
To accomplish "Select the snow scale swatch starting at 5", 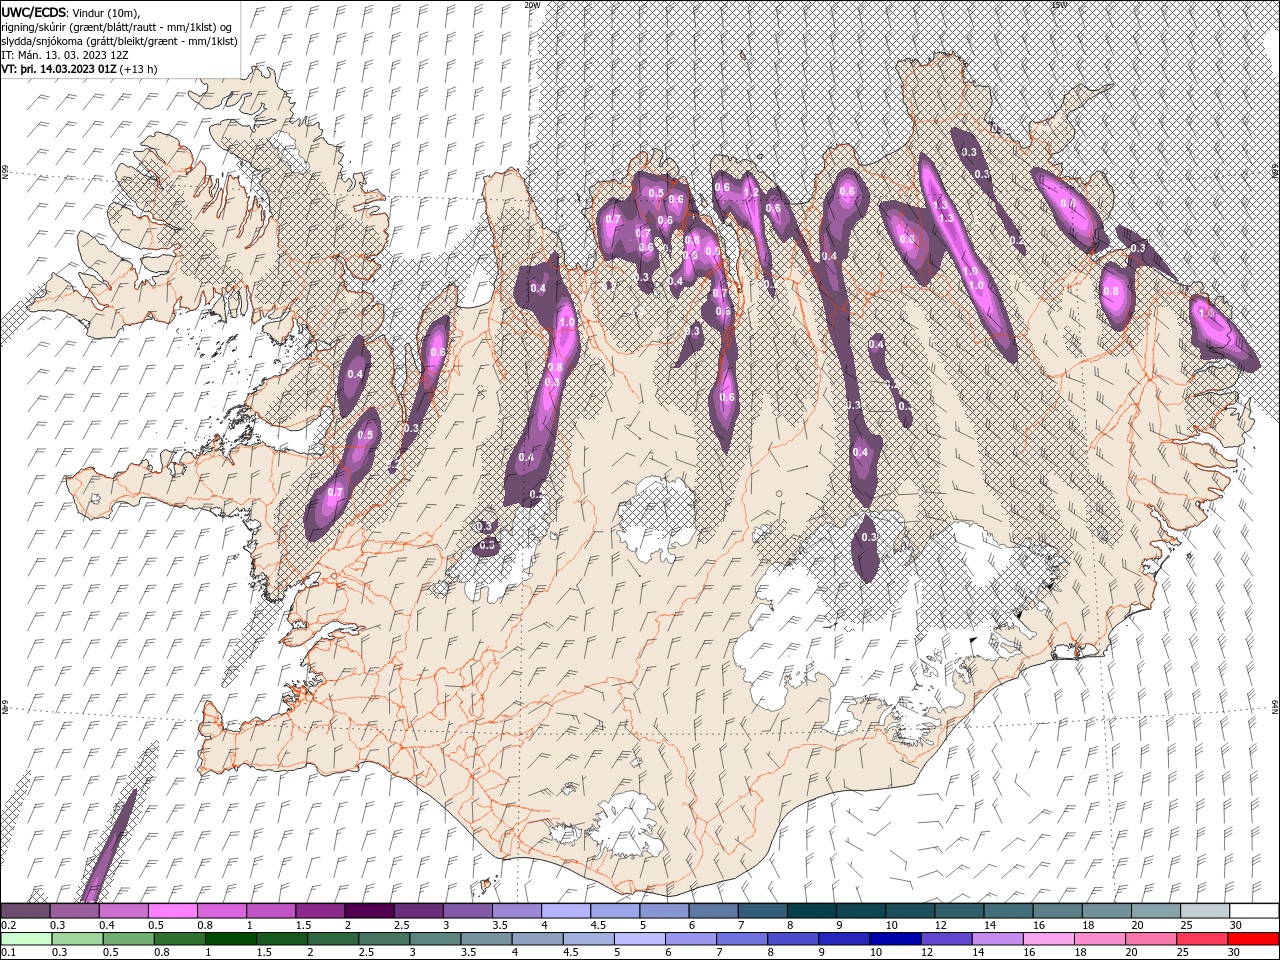I will click(664, 911).
